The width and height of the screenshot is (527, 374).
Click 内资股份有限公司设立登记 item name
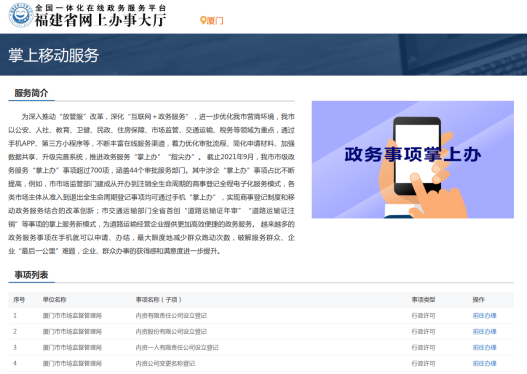pos(171,332)
